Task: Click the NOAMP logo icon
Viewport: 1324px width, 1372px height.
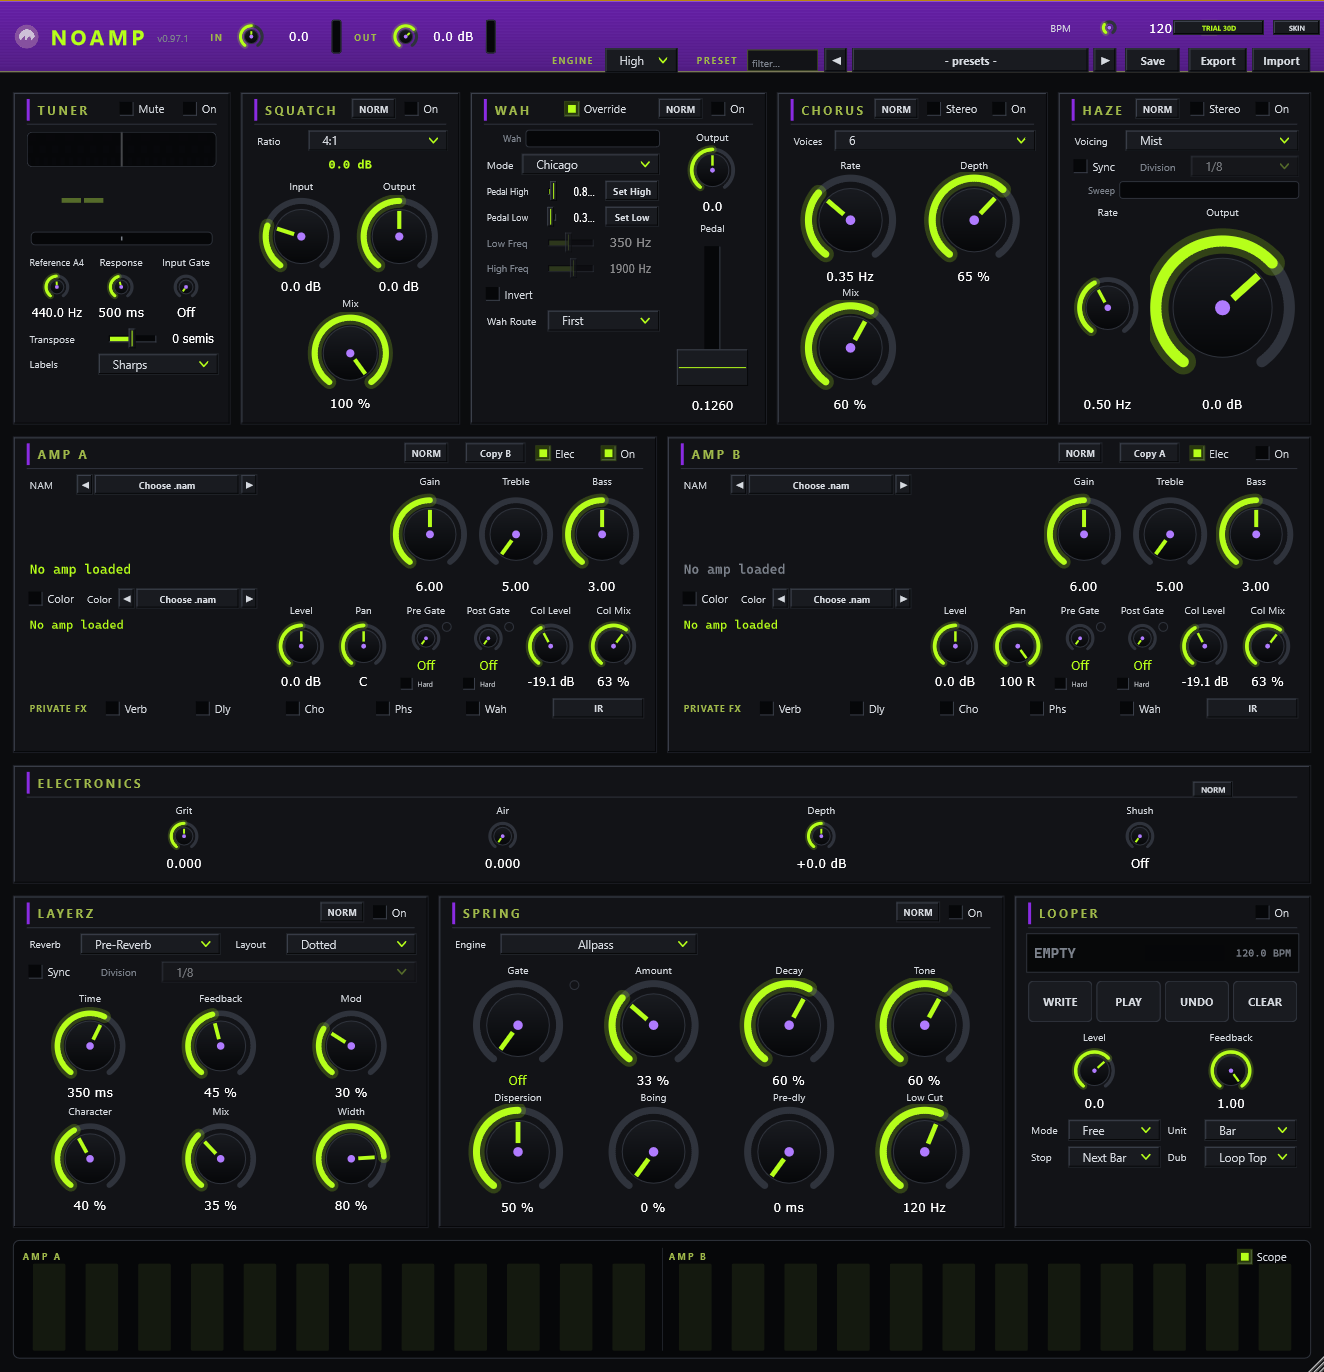Action: click(26, 37)
